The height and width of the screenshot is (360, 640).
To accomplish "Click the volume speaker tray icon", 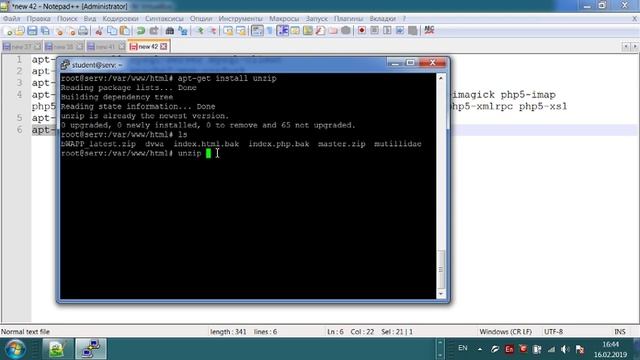I will click(565, 349).
